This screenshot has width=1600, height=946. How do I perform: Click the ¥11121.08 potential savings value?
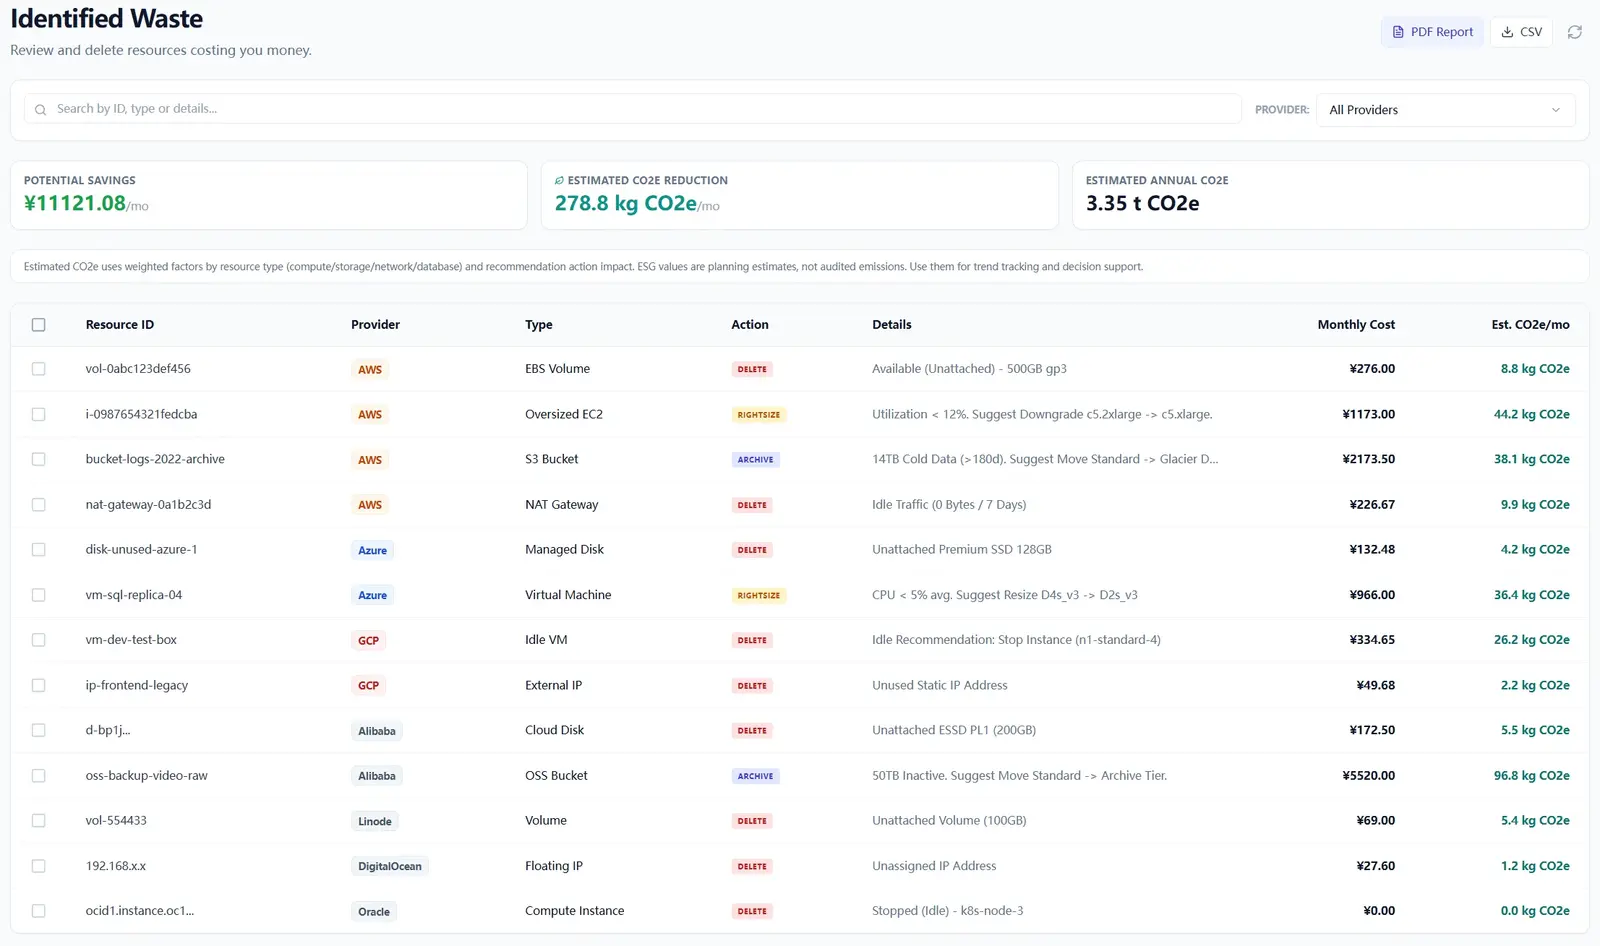click(x=75, y=203)
